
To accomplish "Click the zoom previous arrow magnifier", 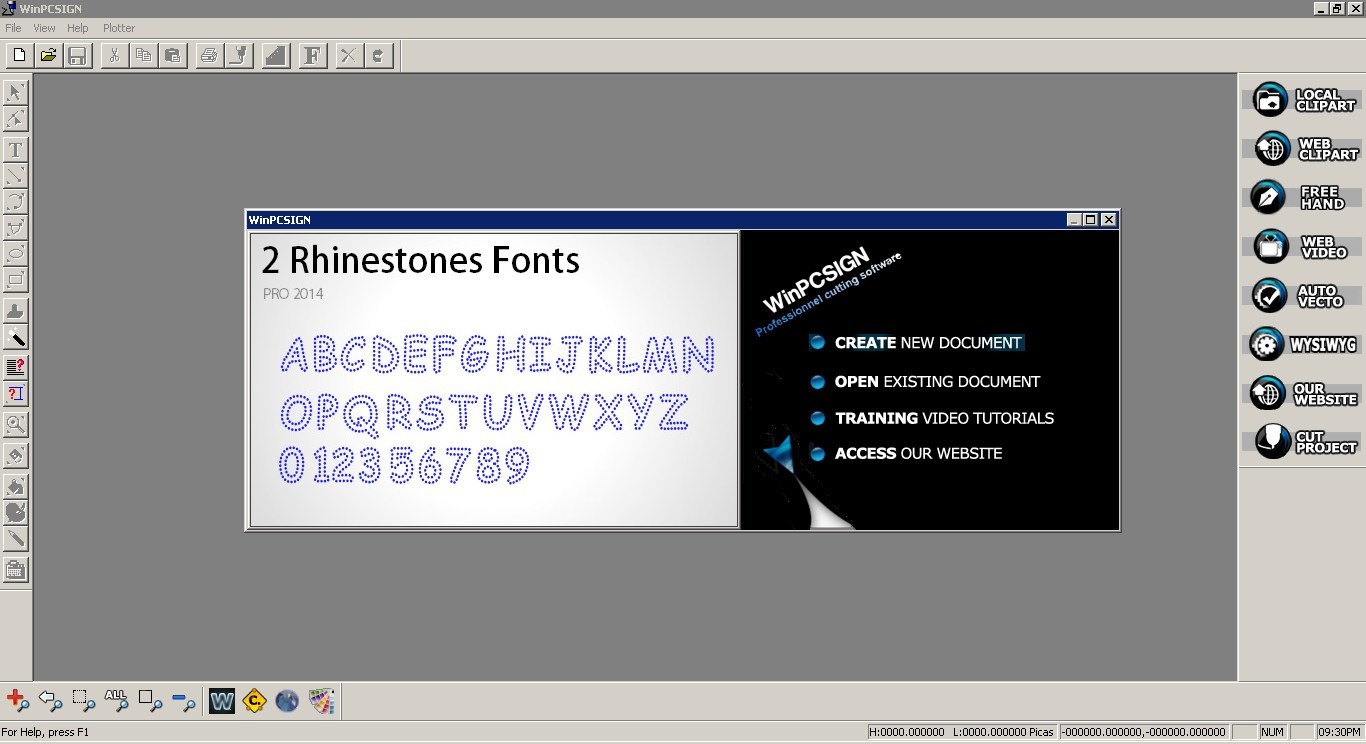I will coord(50,701).
